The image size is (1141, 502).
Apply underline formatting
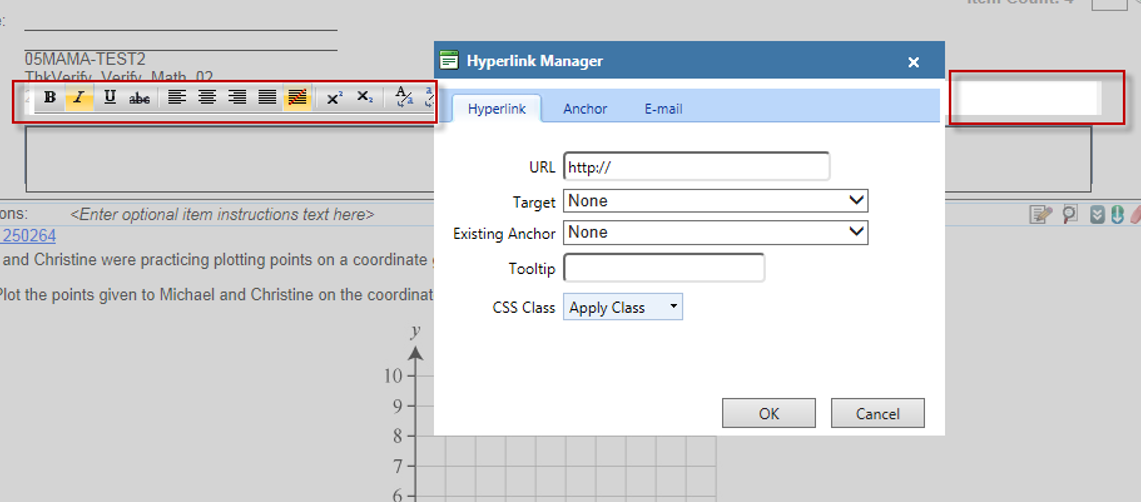pyautogui.click(x=109, y=97)
